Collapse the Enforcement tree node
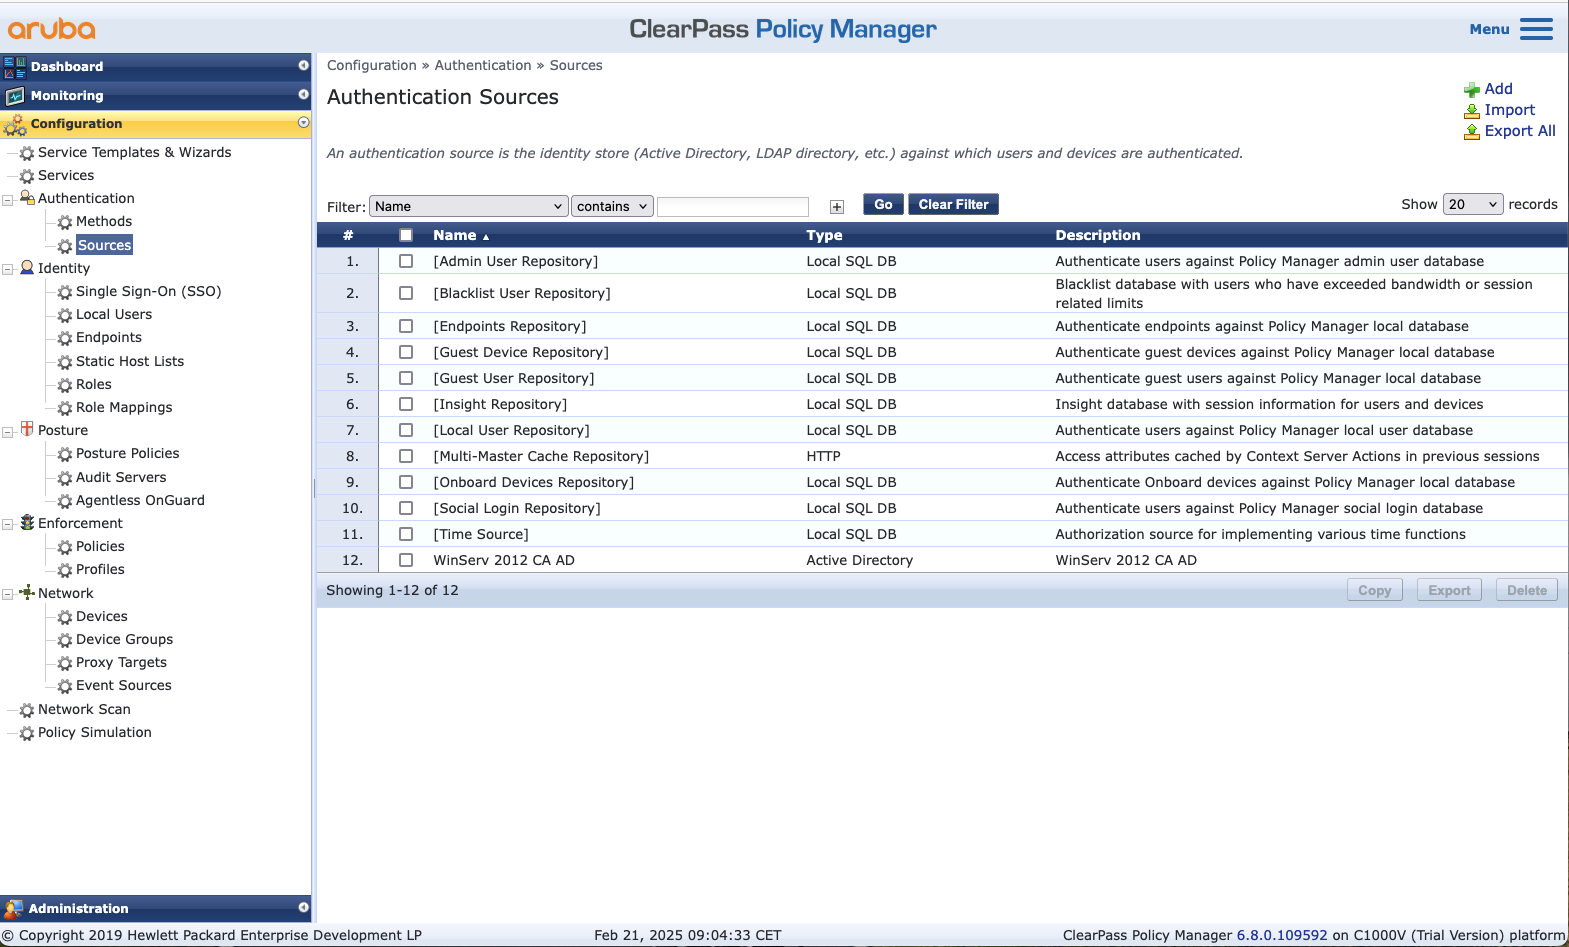1569x947 pixels. click(8, 524)
